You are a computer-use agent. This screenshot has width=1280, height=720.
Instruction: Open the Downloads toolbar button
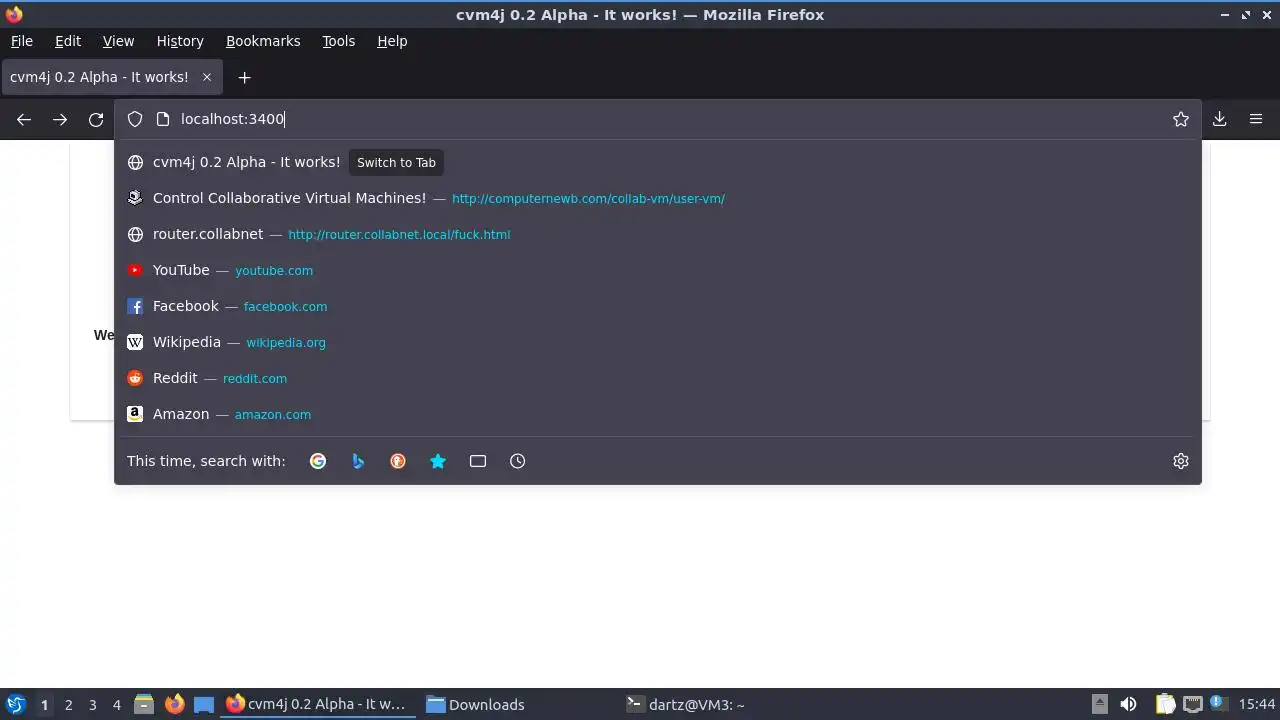1220,119
